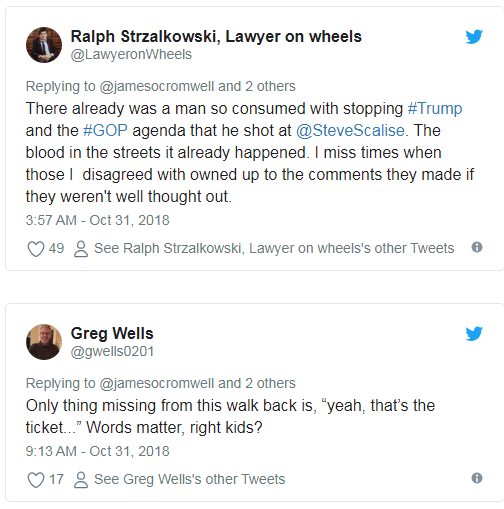See Greg Wells's other Tweets
The height and width of the screenshot is (509, 504).
click(x=190, y=479)
